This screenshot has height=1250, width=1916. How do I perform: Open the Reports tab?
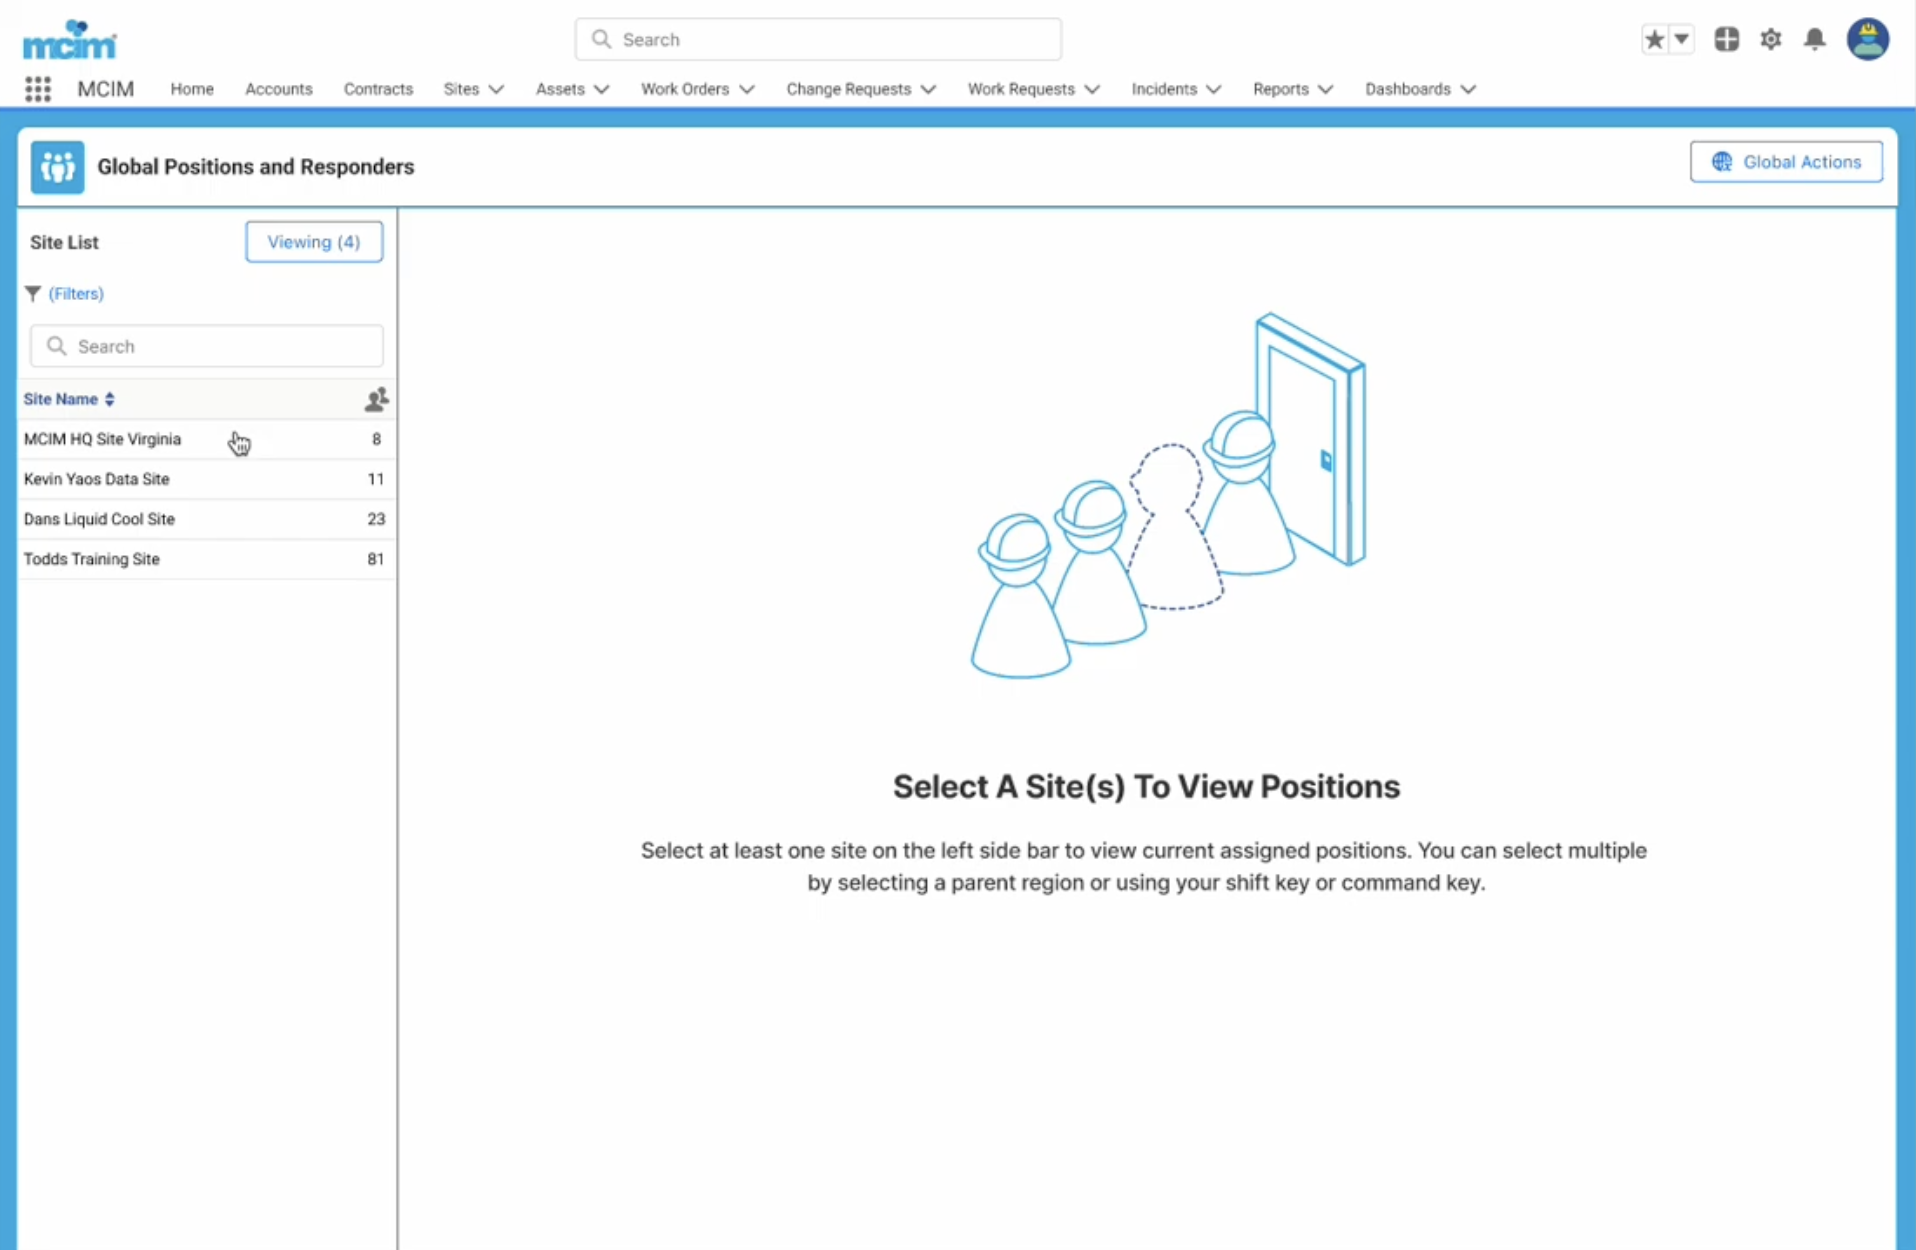(1281, 89)
